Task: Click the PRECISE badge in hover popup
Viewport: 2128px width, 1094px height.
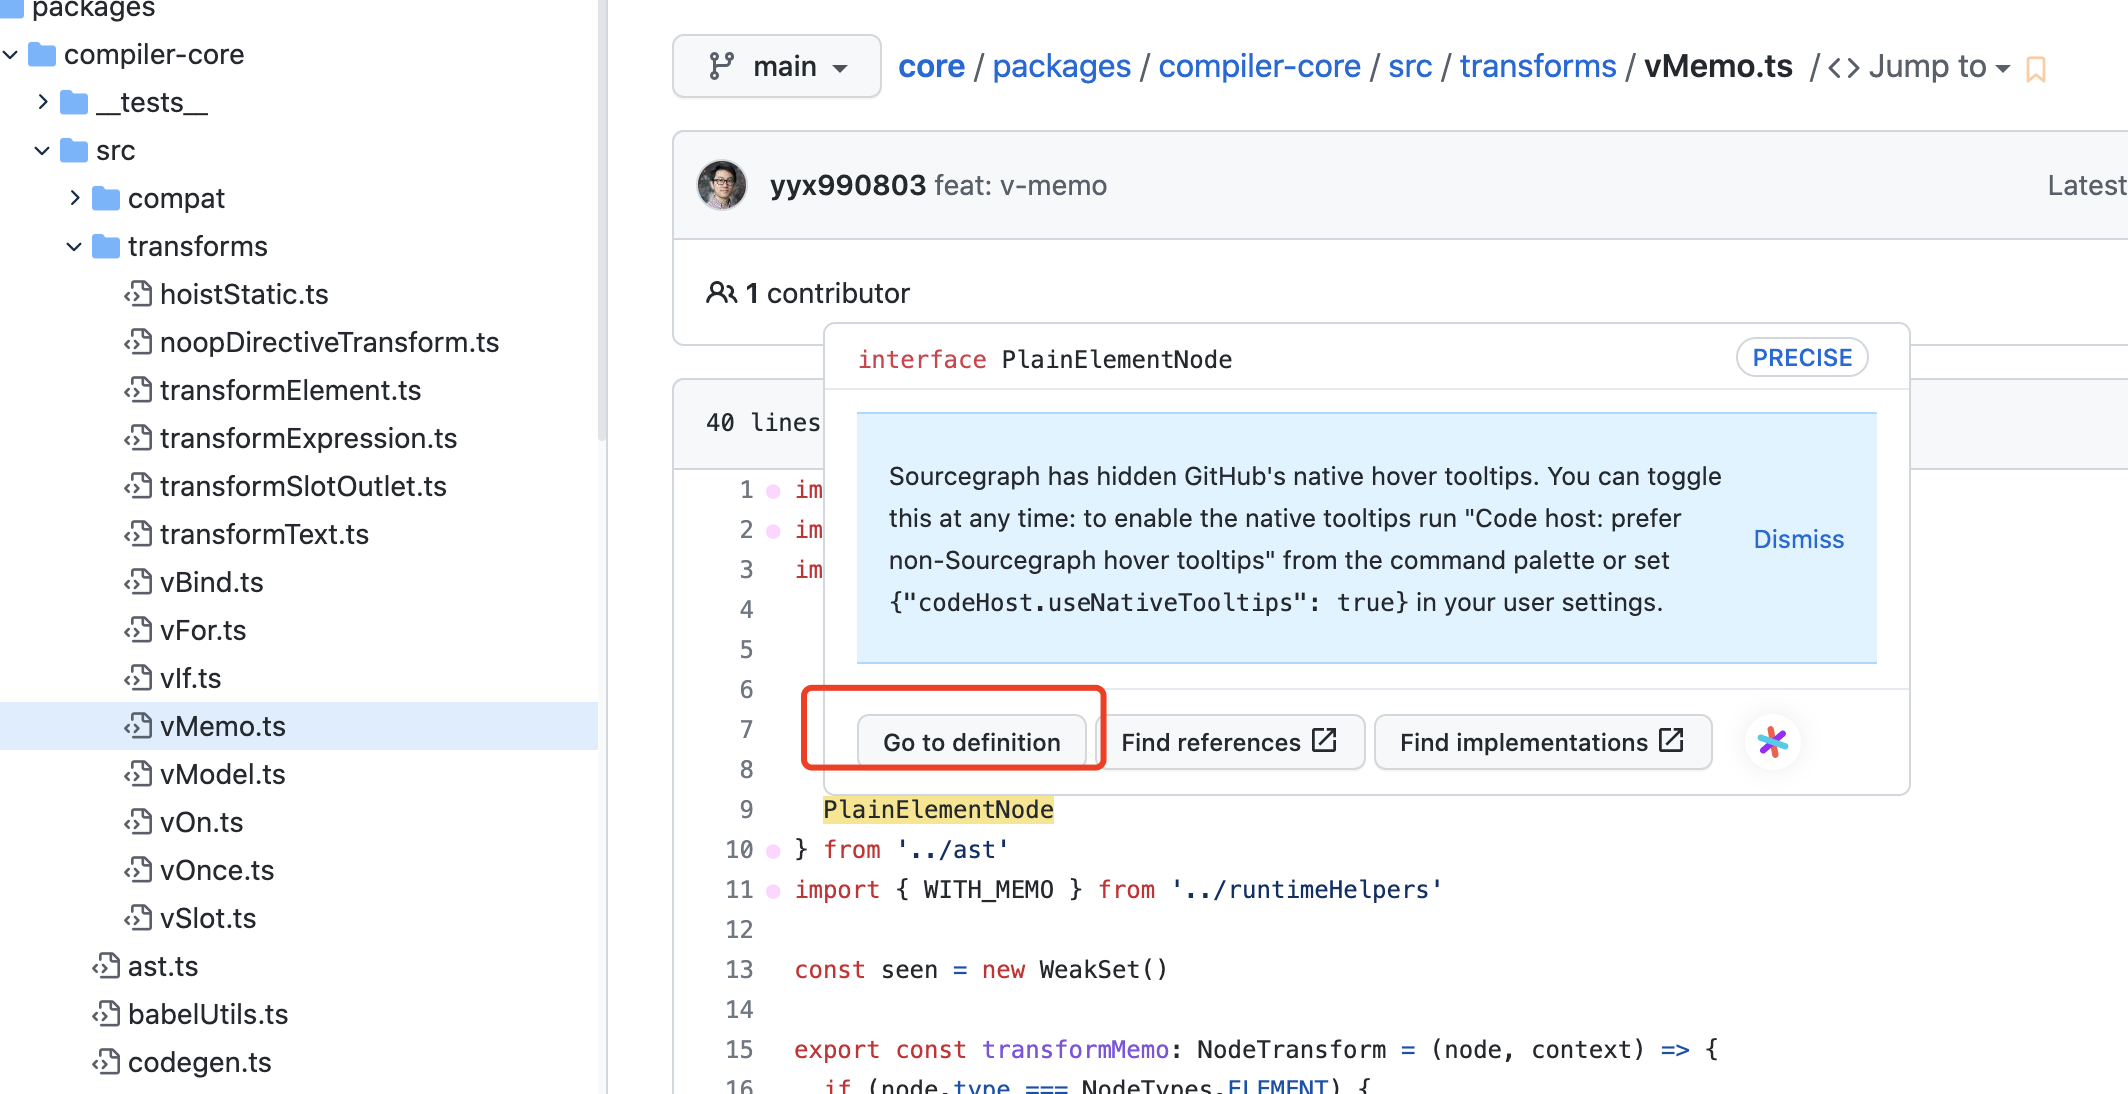Action: 1802,358
